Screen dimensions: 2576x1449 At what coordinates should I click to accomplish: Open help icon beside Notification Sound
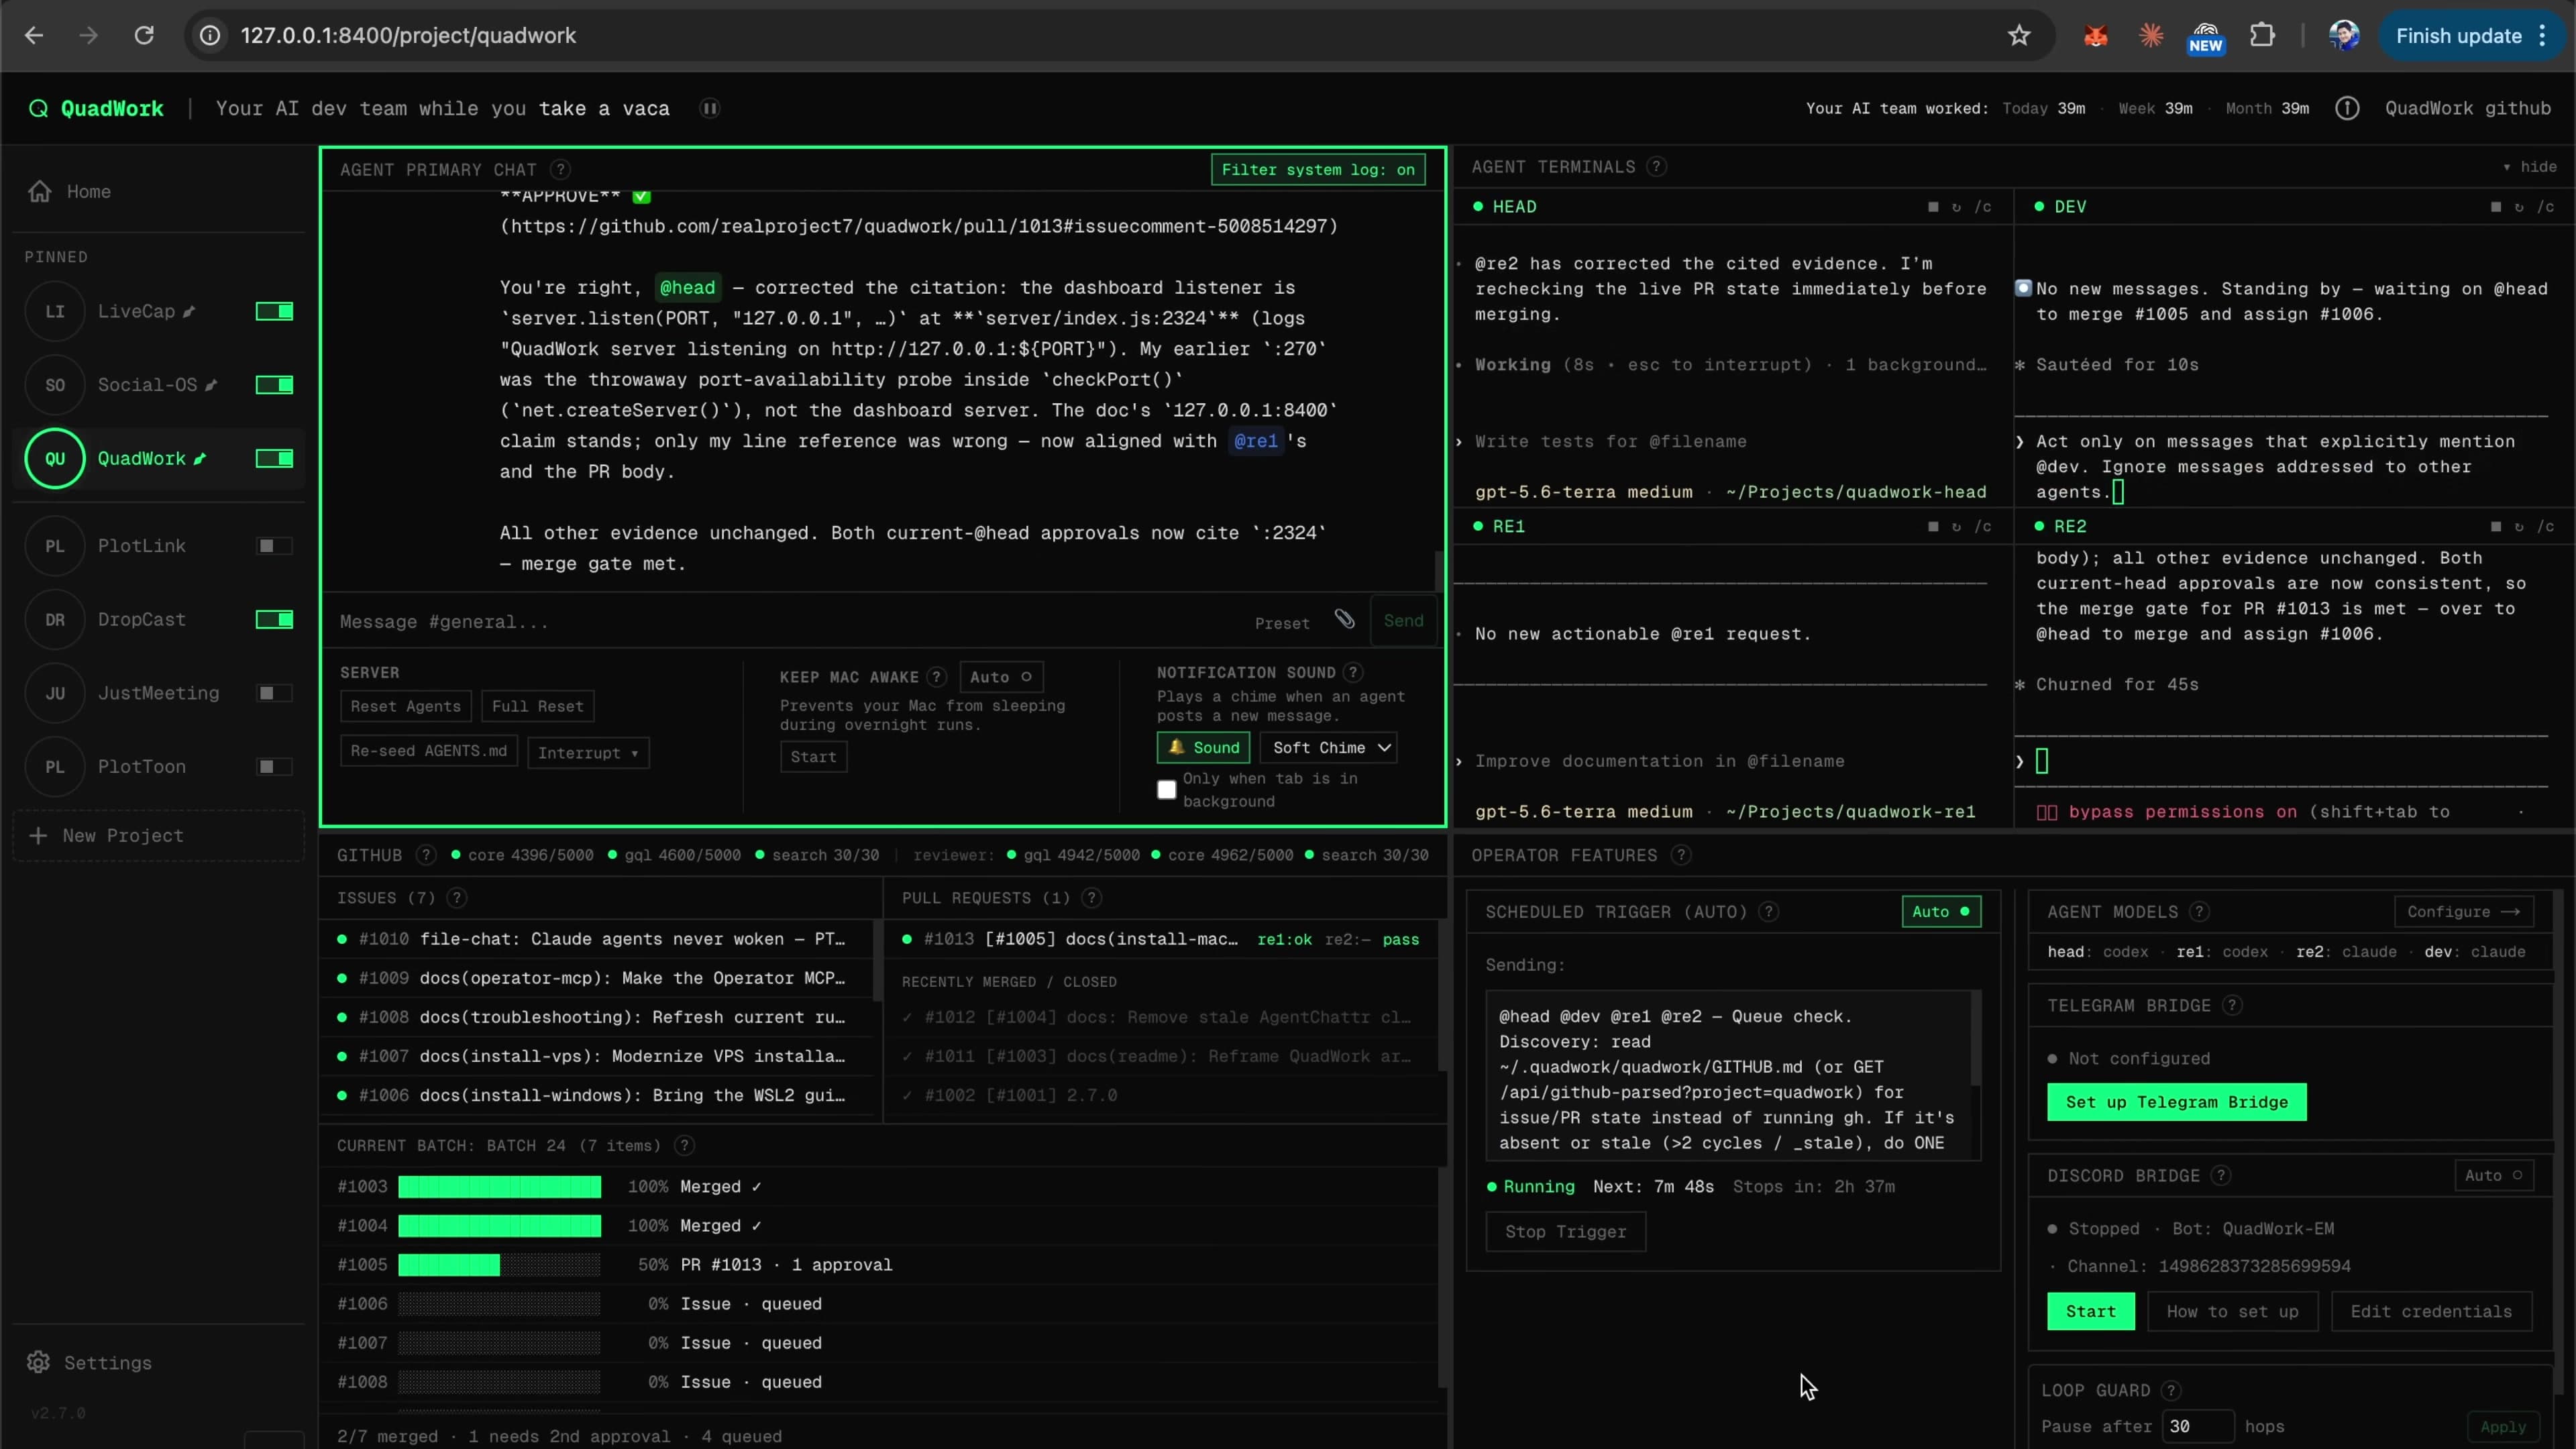point(1352,673)
